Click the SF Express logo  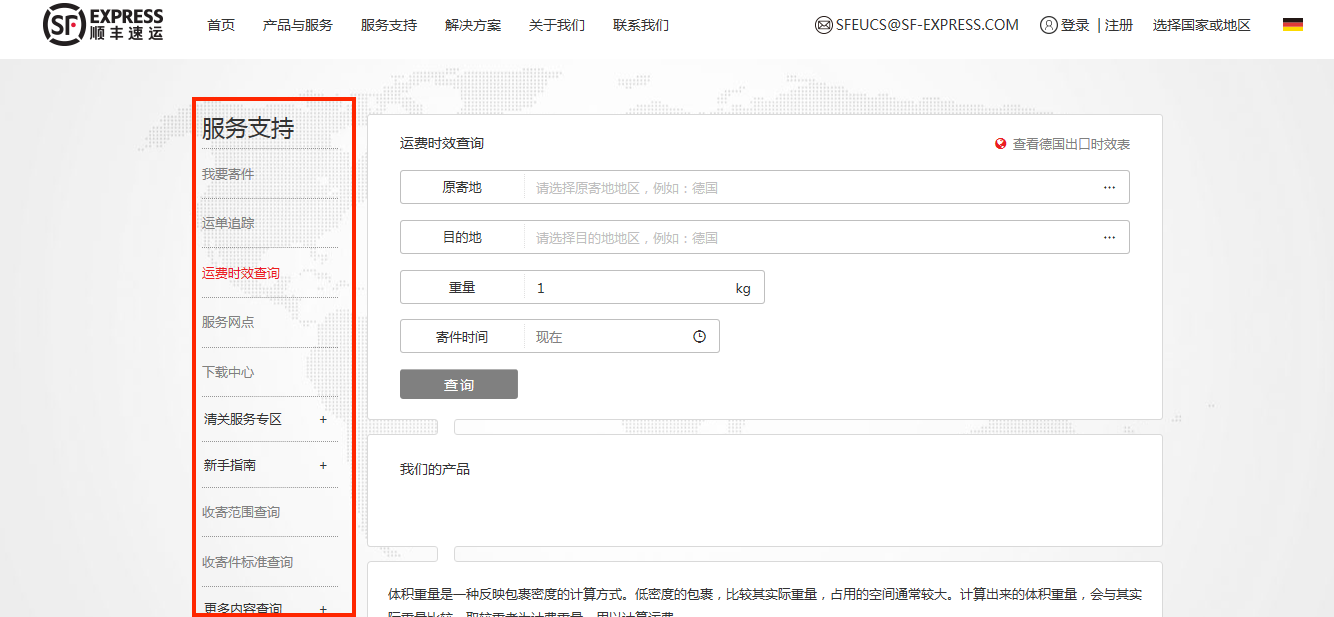pos(103,25)
